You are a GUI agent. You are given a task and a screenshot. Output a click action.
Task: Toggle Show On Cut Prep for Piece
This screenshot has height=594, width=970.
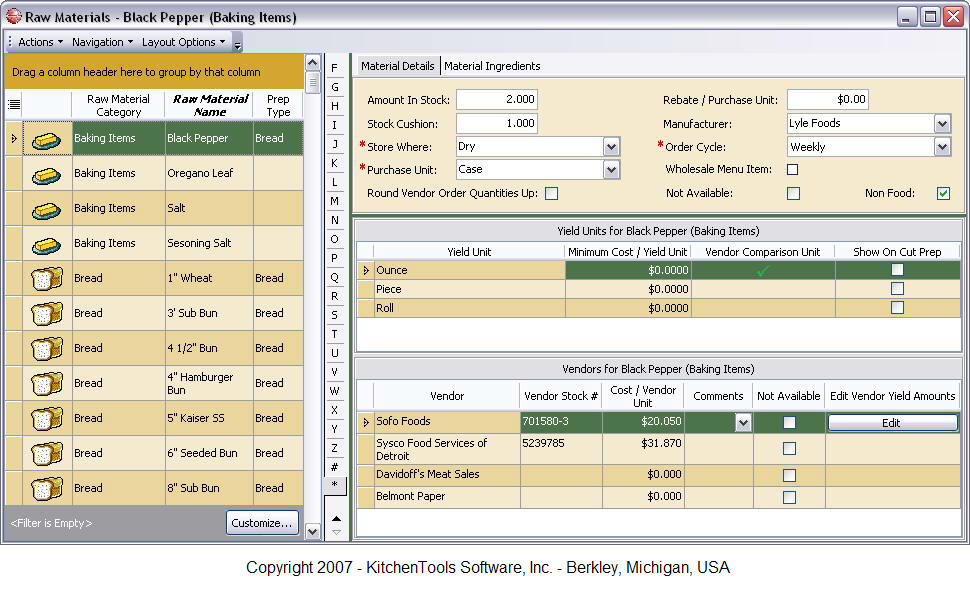pos(897,289)
